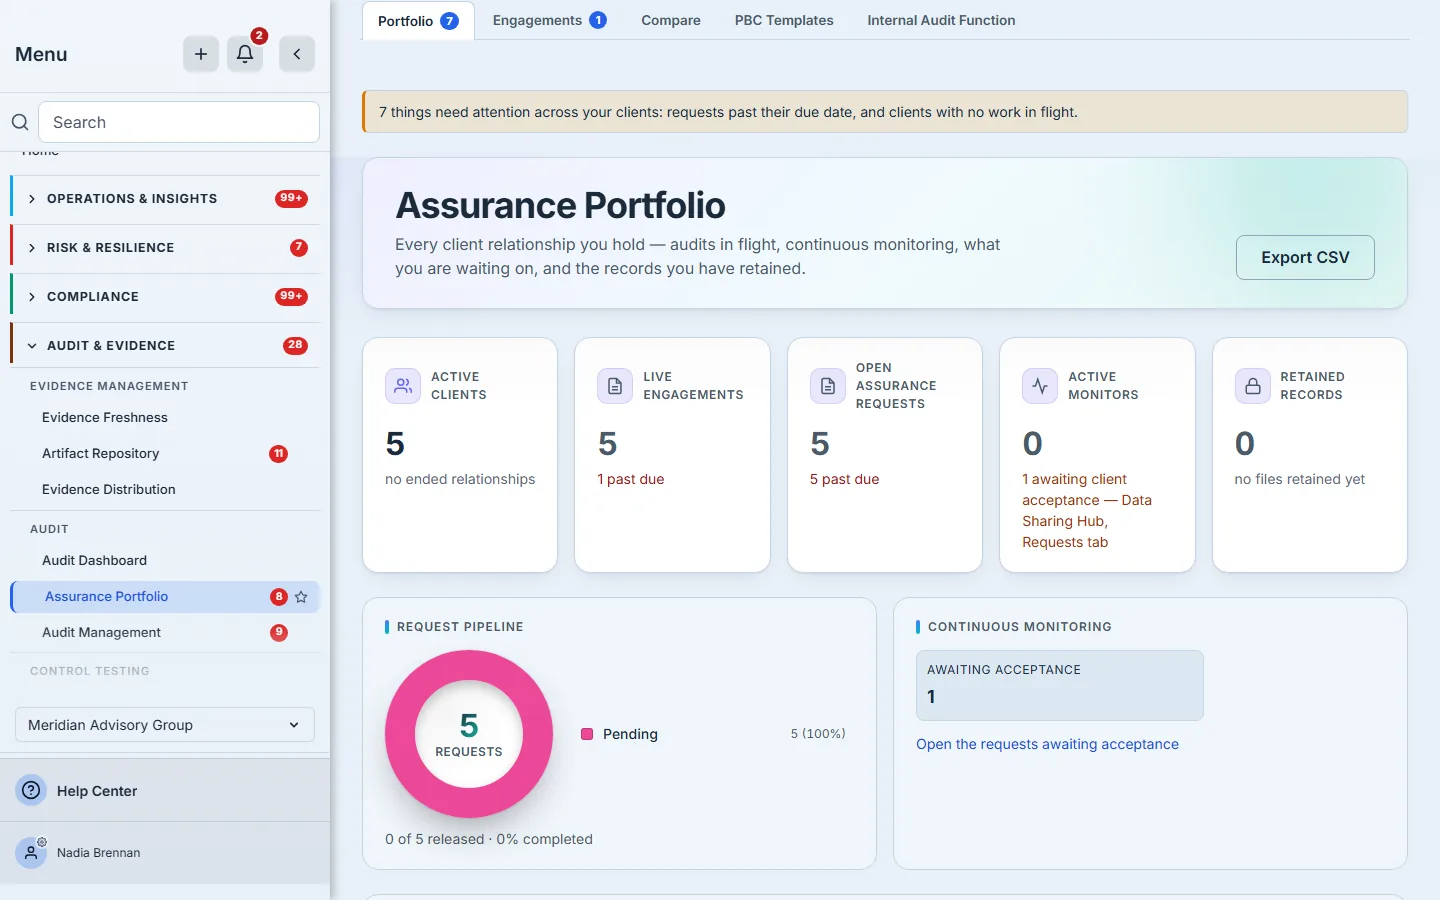The width and height of the screenshot is (1440, 900).
Task: Click the Active Clients people icon
Action: click(403, 386)
